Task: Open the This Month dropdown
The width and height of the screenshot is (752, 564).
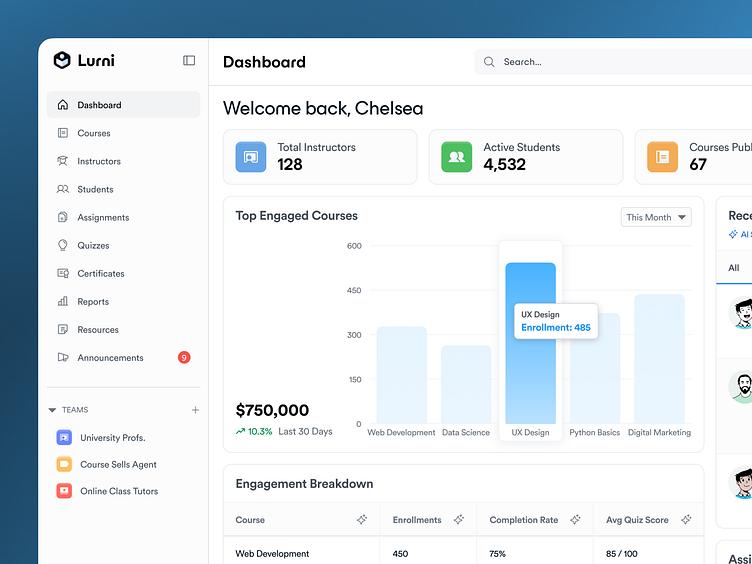Action: point(656,217)
